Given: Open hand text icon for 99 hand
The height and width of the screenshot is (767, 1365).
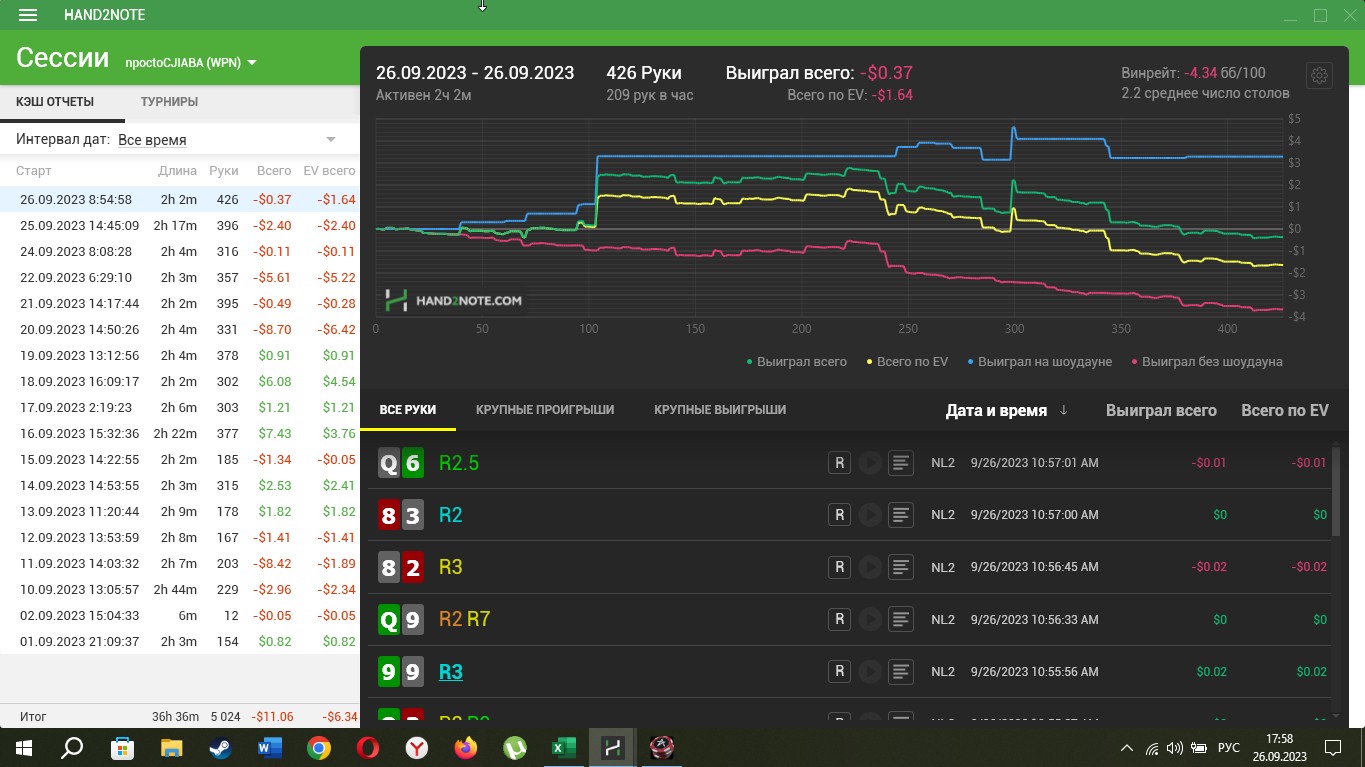Looking at the screenshot, I should click(x=901, y=671).
